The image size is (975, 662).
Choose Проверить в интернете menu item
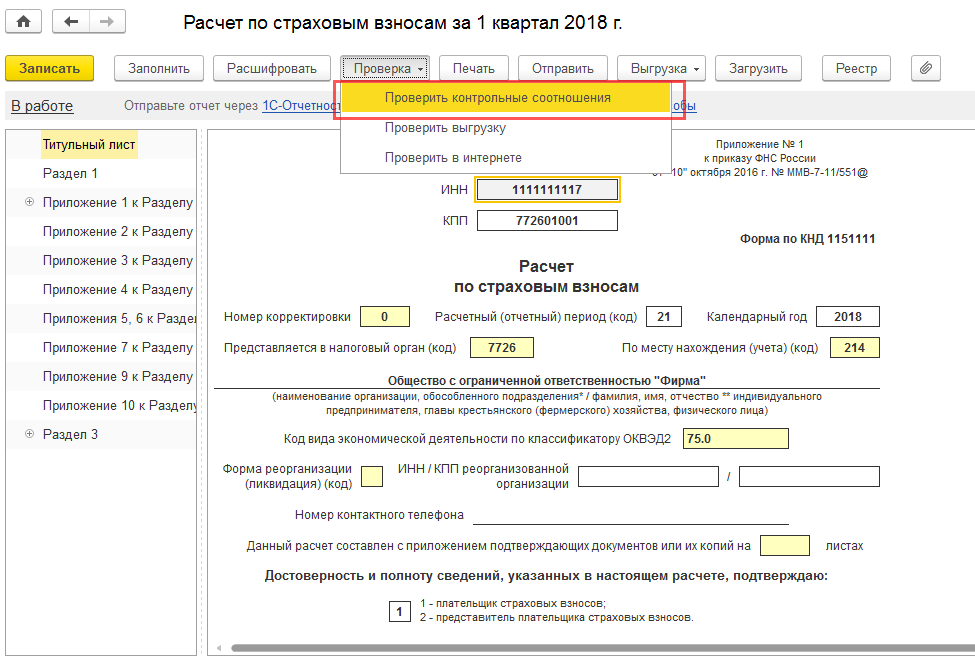506,157
